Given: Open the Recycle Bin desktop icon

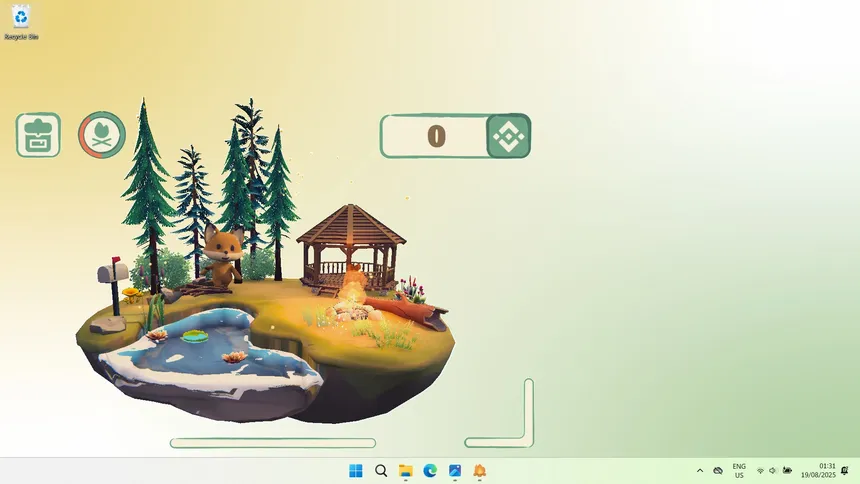Looking at the screenshot, I should [21, 22].
